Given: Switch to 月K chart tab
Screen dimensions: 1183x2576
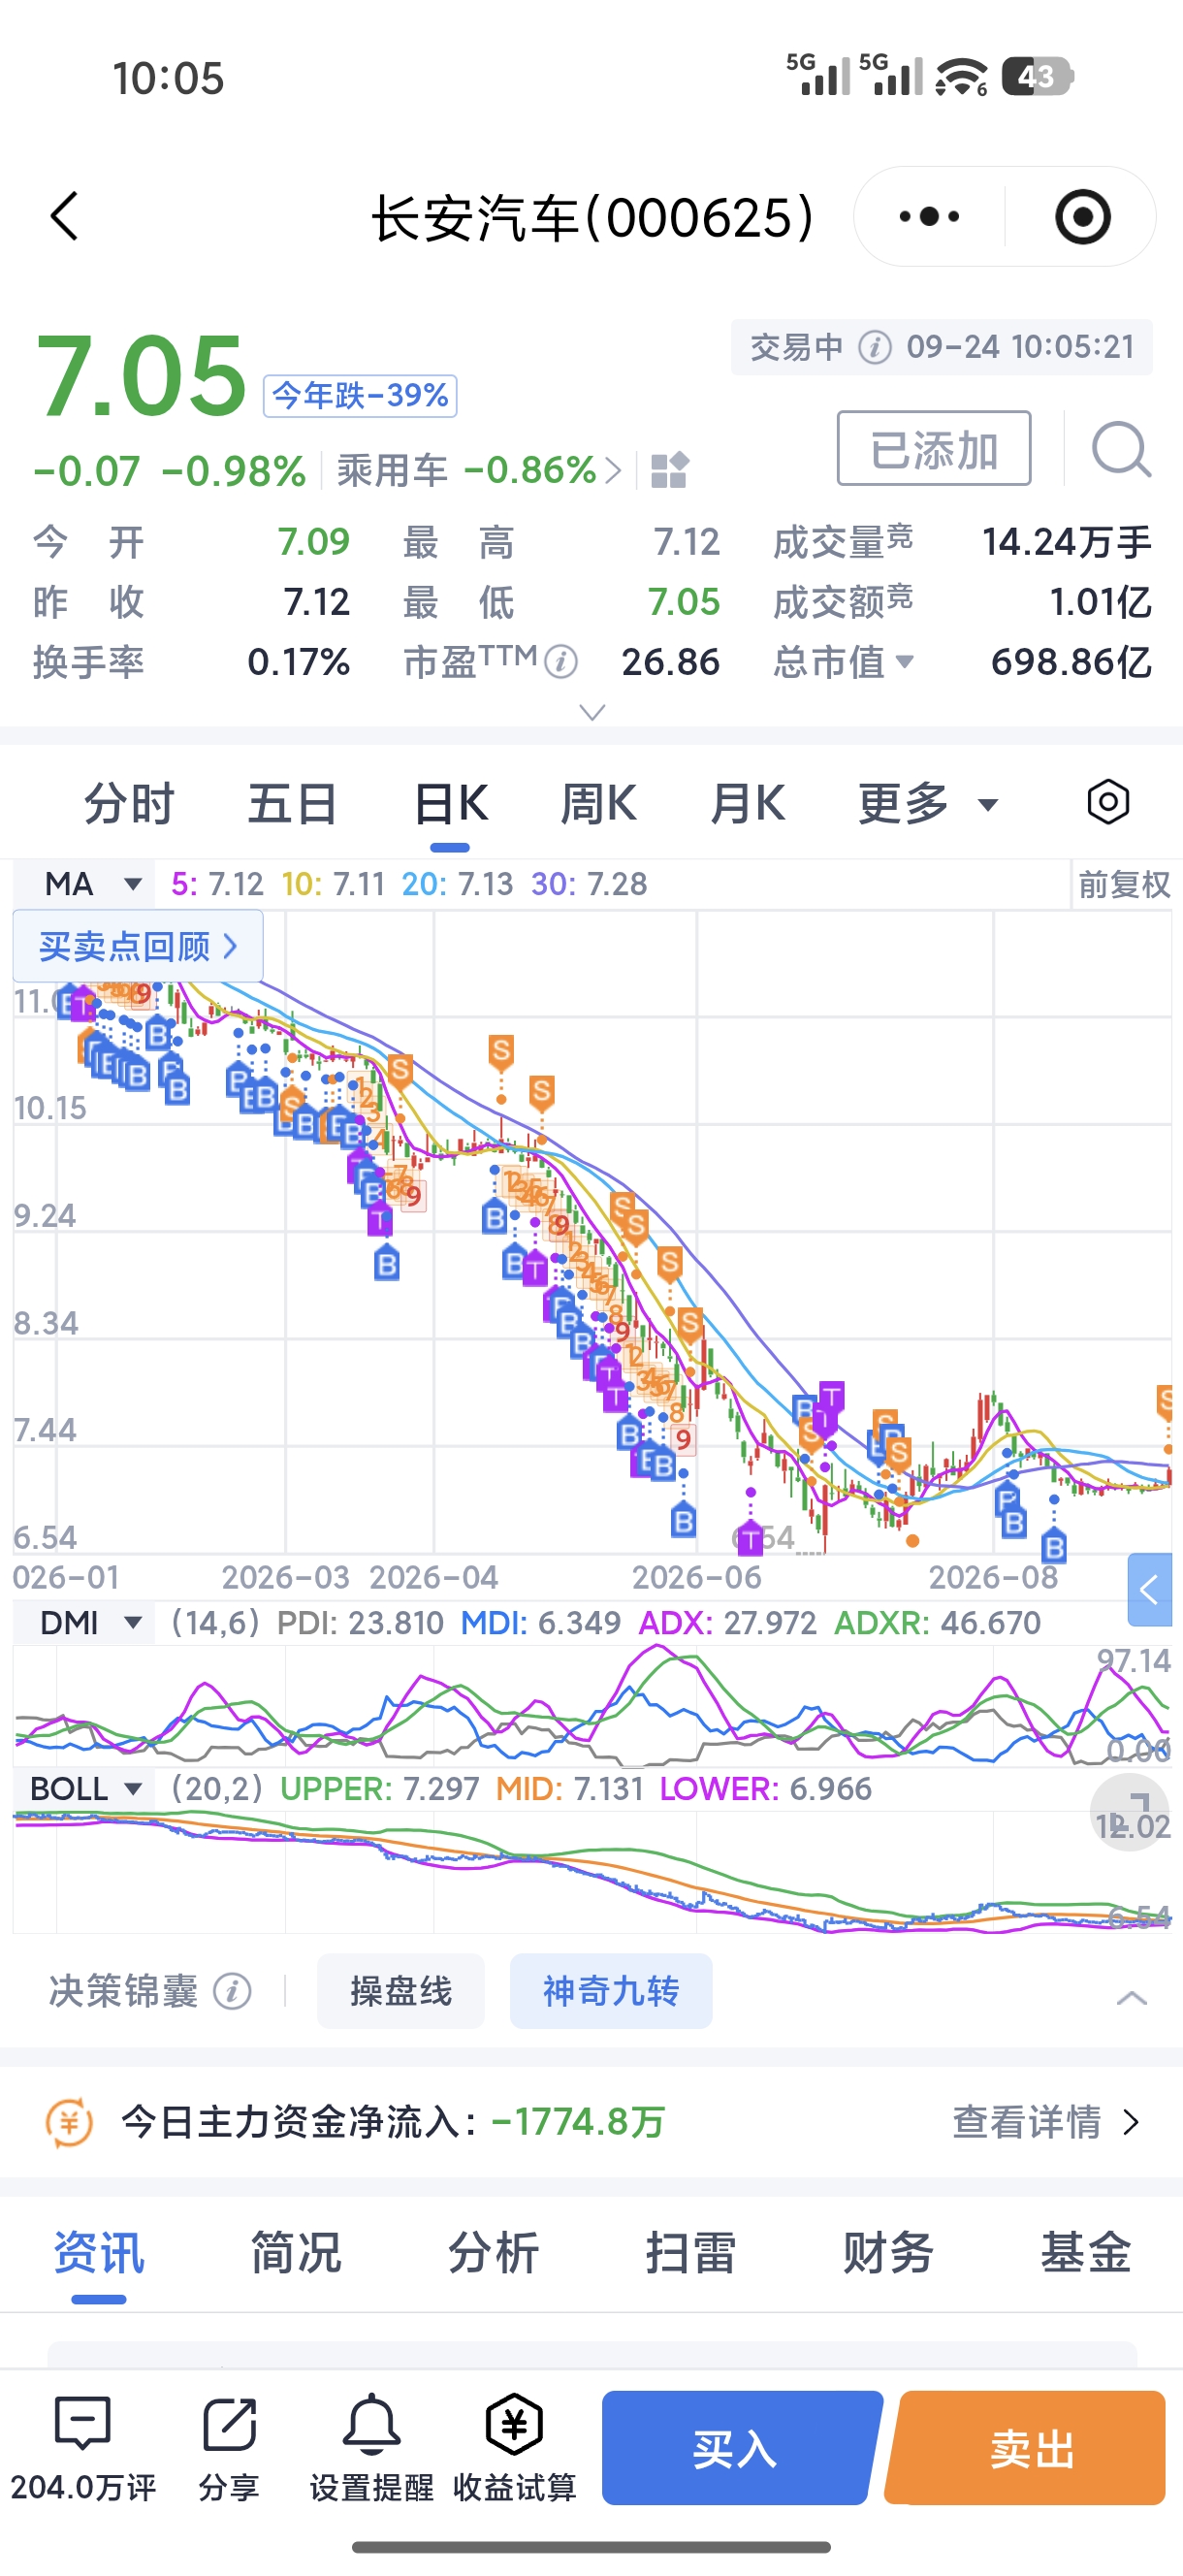Looking at the screenshot, I should tap(747, 803).
